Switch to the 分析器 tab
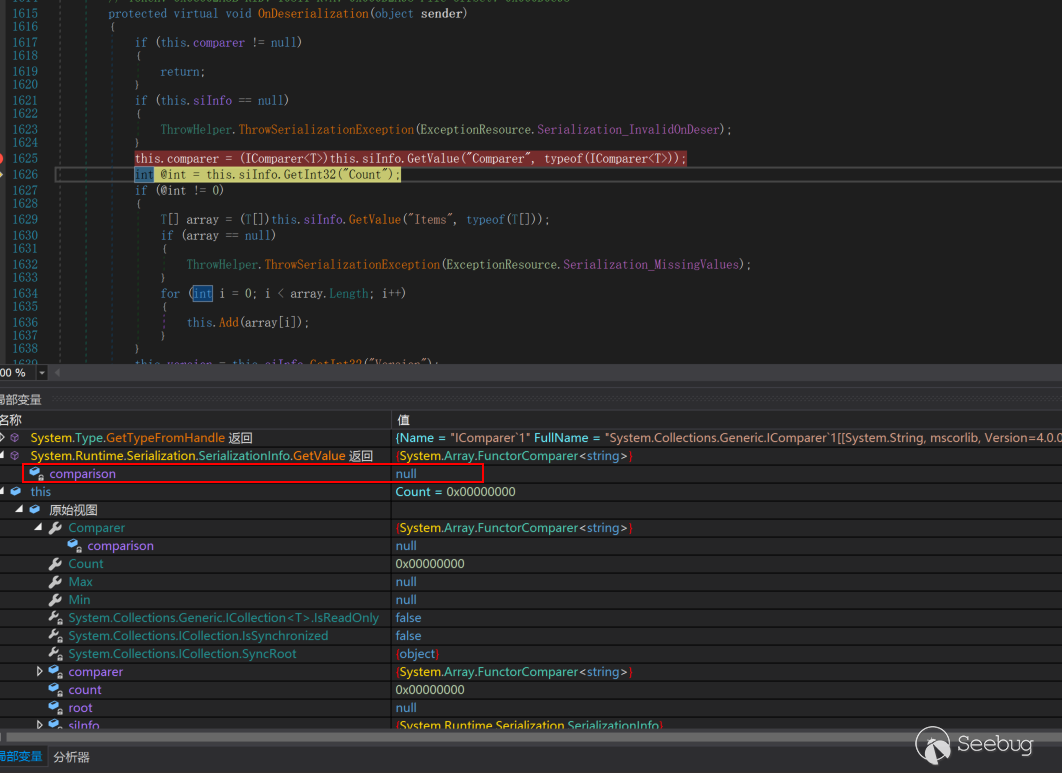1062x773 pixels. tap(71, 757)
